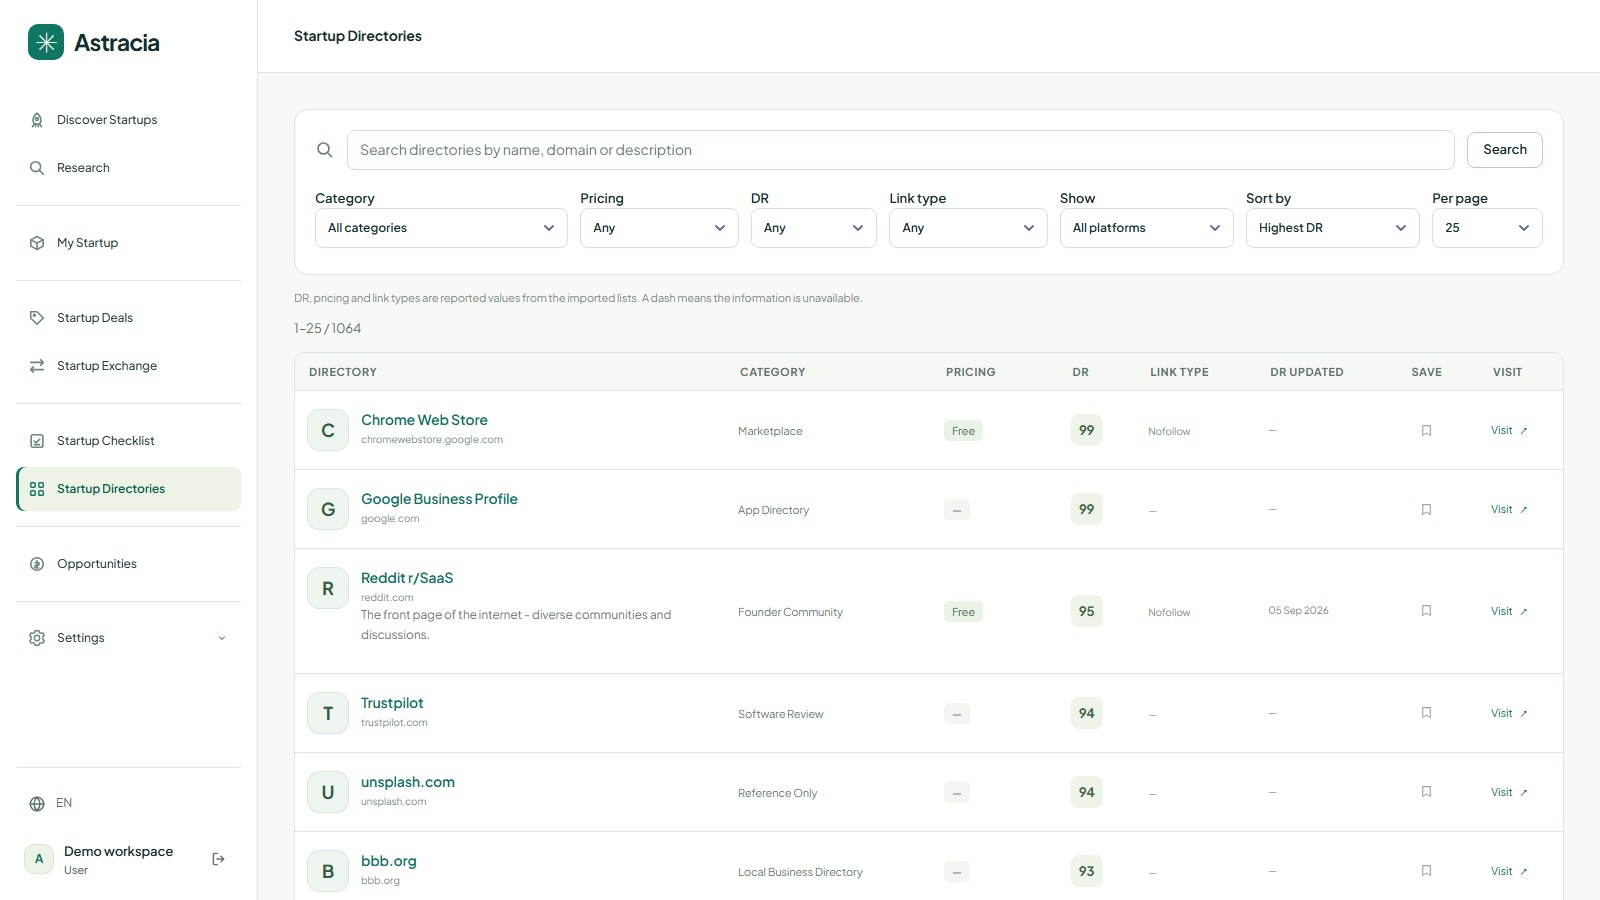Screen dimensions: 1600x900
Task: Save Chrome Web Store with bookmark icon
Action: 1427,431
